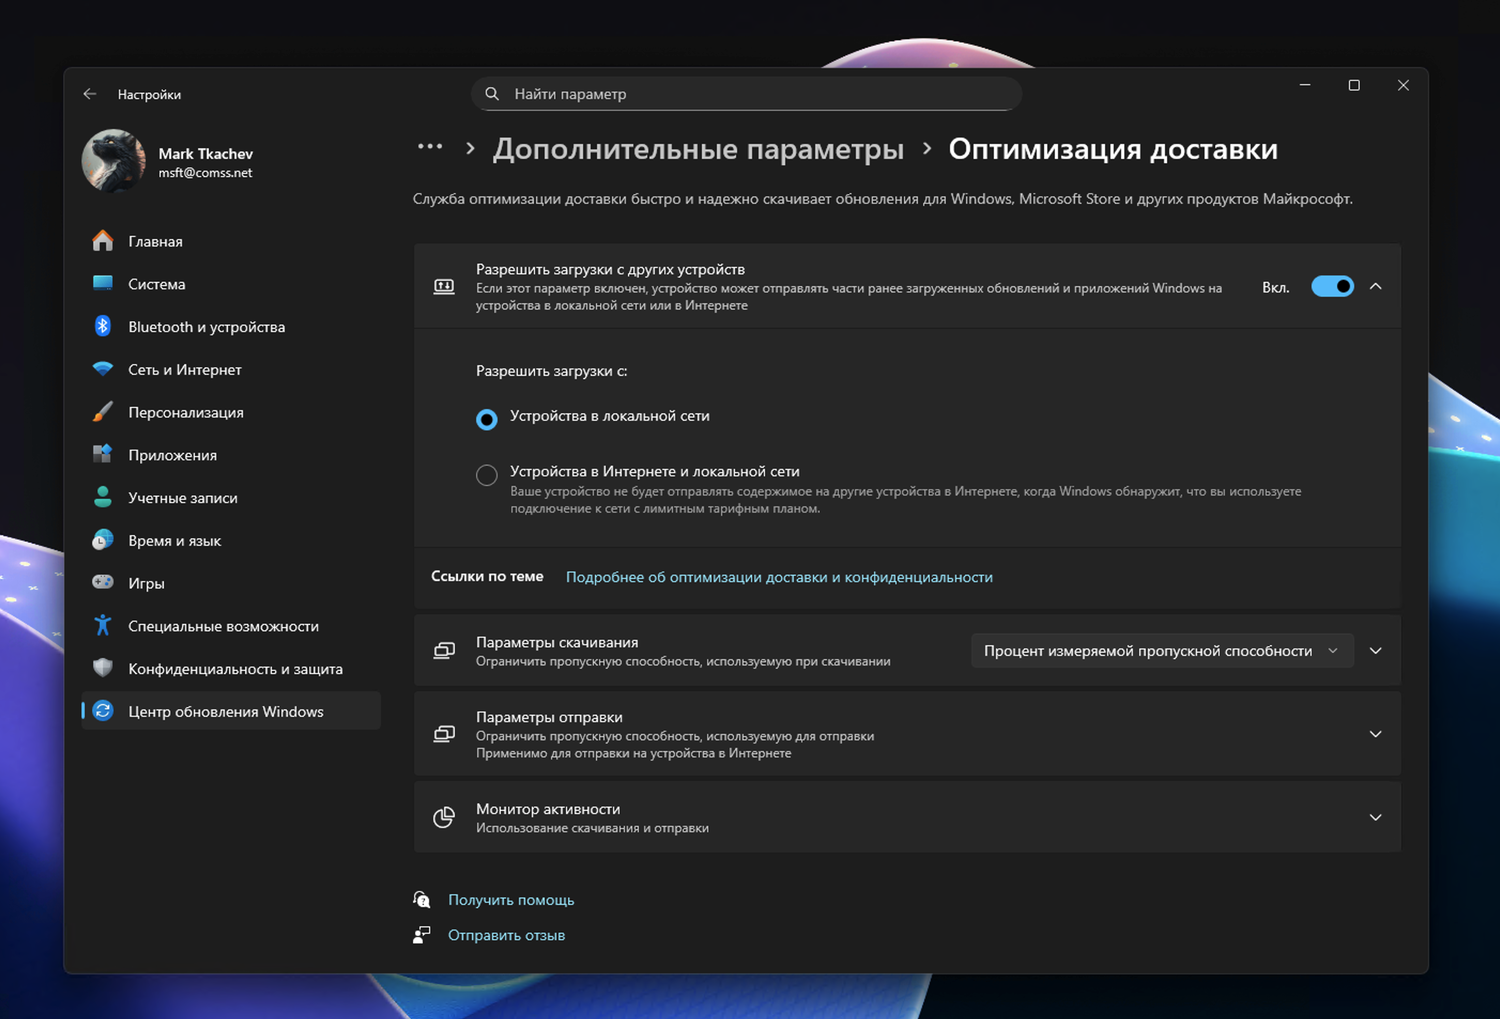The height and width of the screenshot is (1019, 1500).
Task: Click the Параметры отправки icon
Action: click(444, 734)
